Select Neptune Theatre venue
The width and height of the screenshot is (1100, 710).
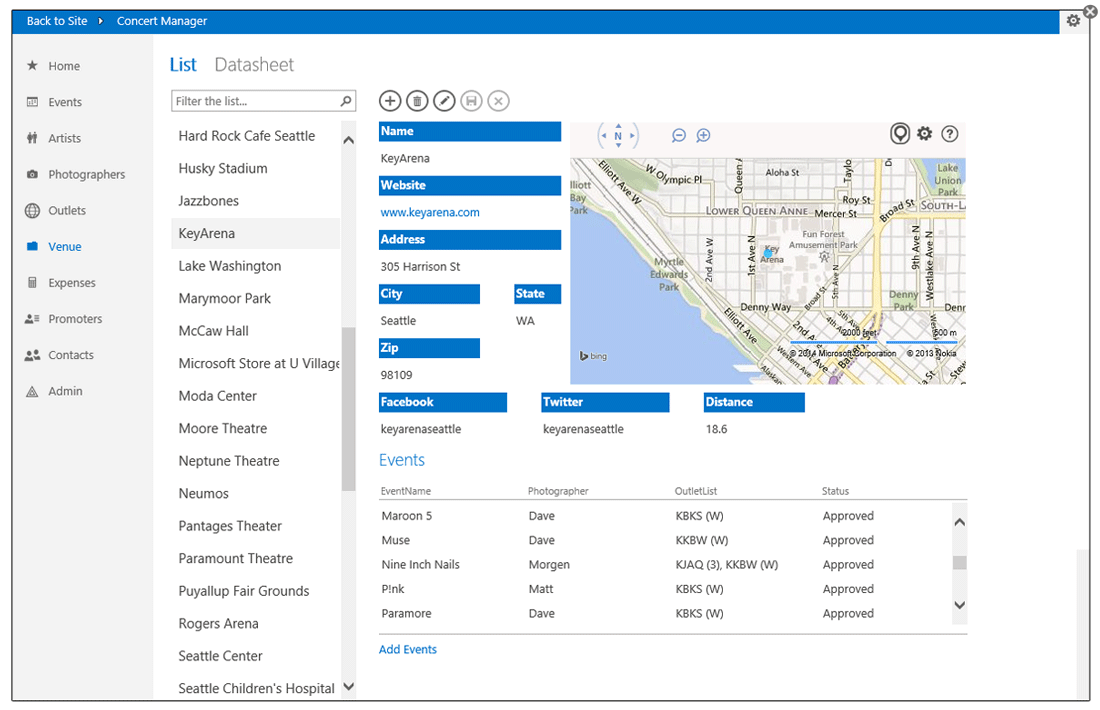point(255,461)
